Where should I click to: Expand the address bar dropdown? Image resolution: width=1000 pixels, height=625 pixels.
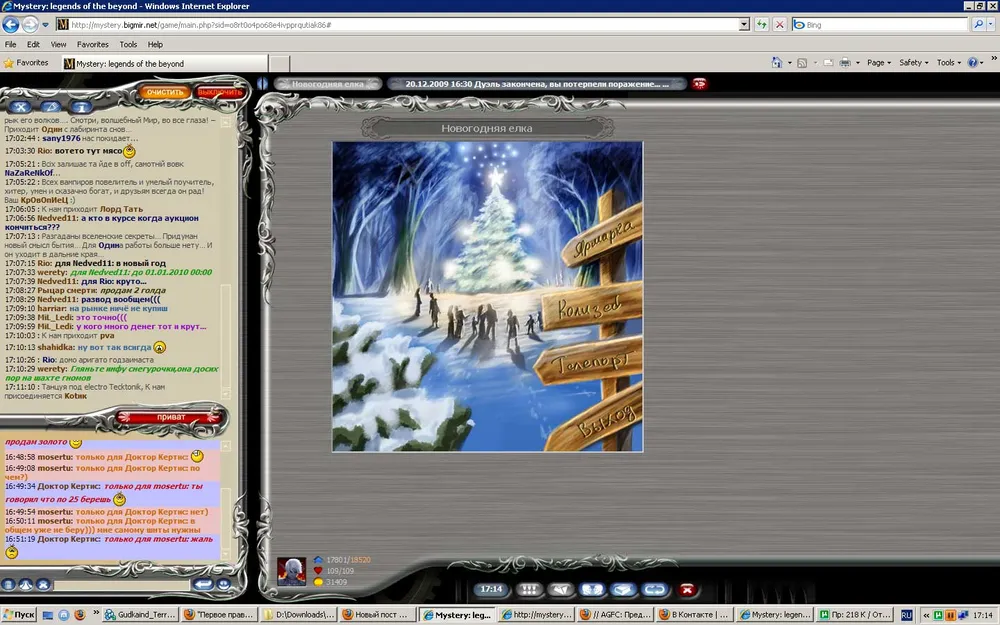pos(744,24)
